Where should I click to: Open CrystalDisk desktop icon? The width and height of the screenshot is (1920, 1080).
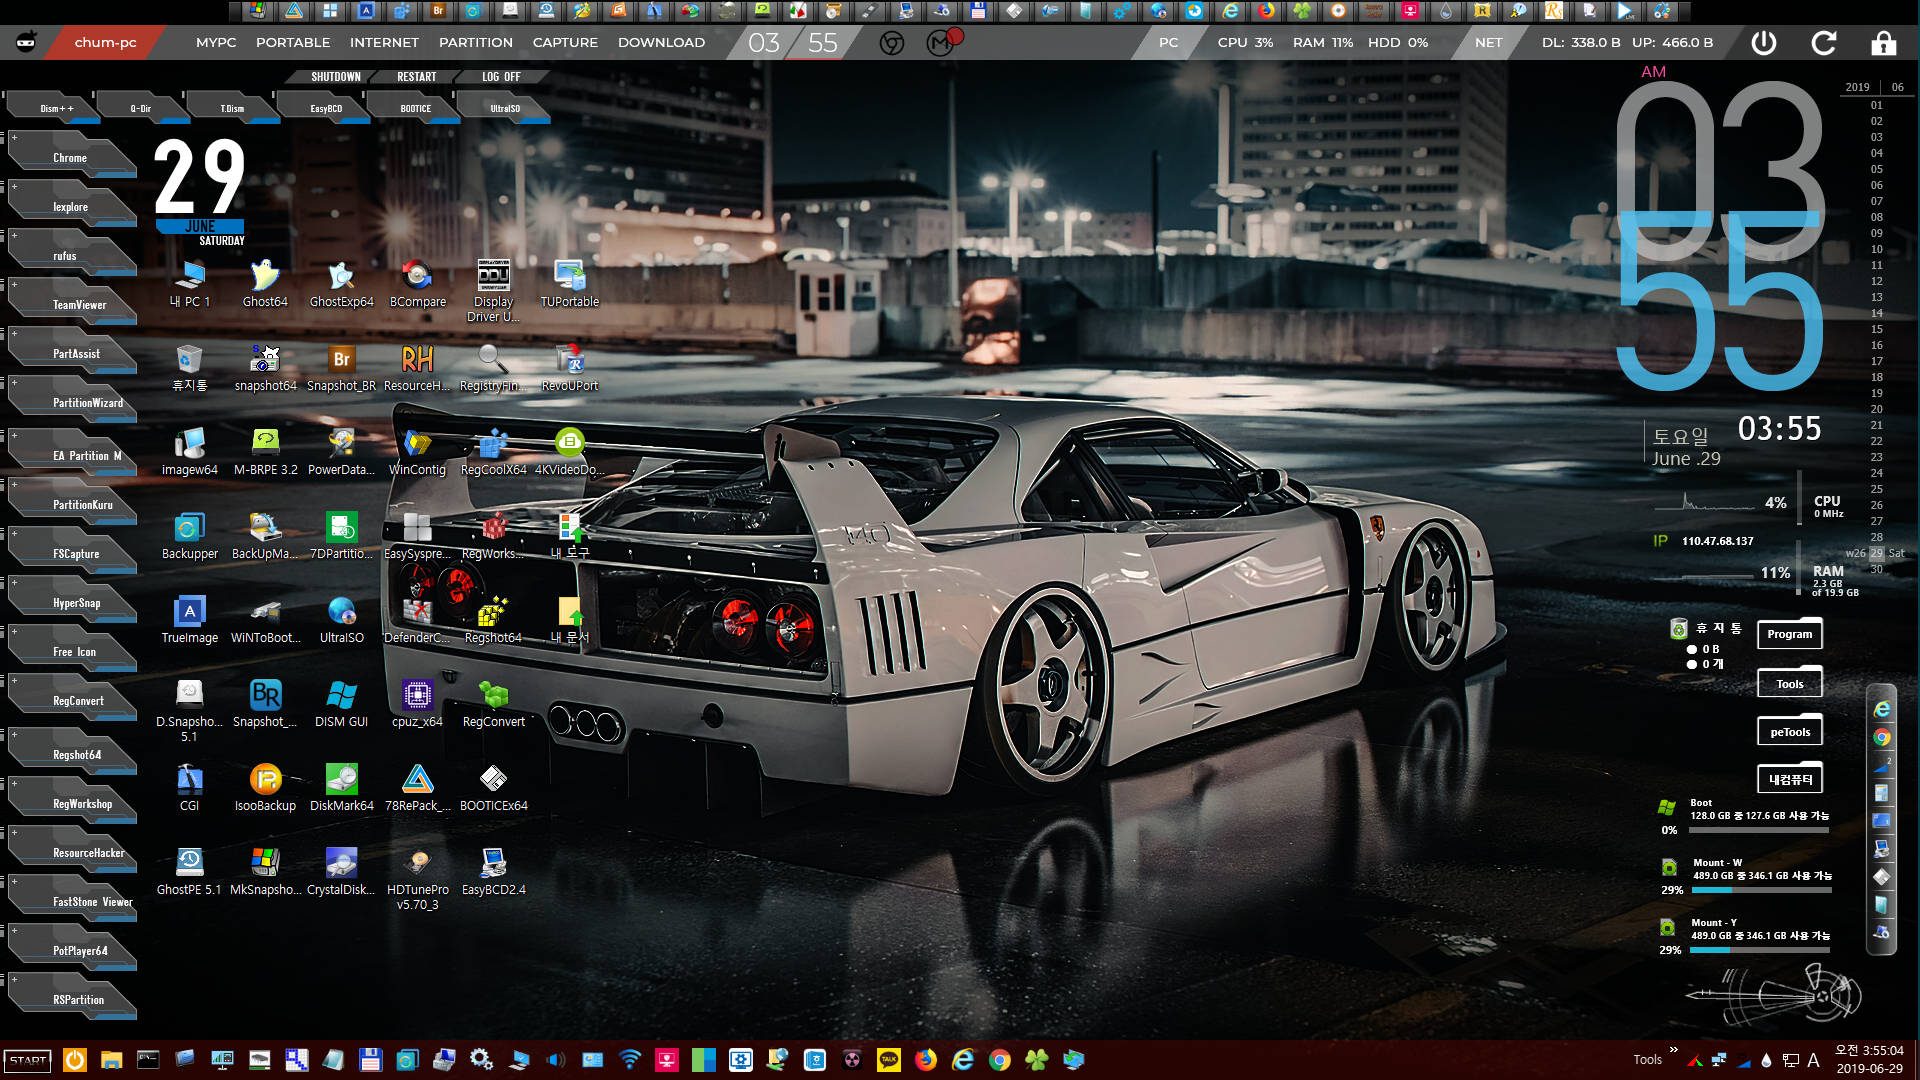point(341,871)
